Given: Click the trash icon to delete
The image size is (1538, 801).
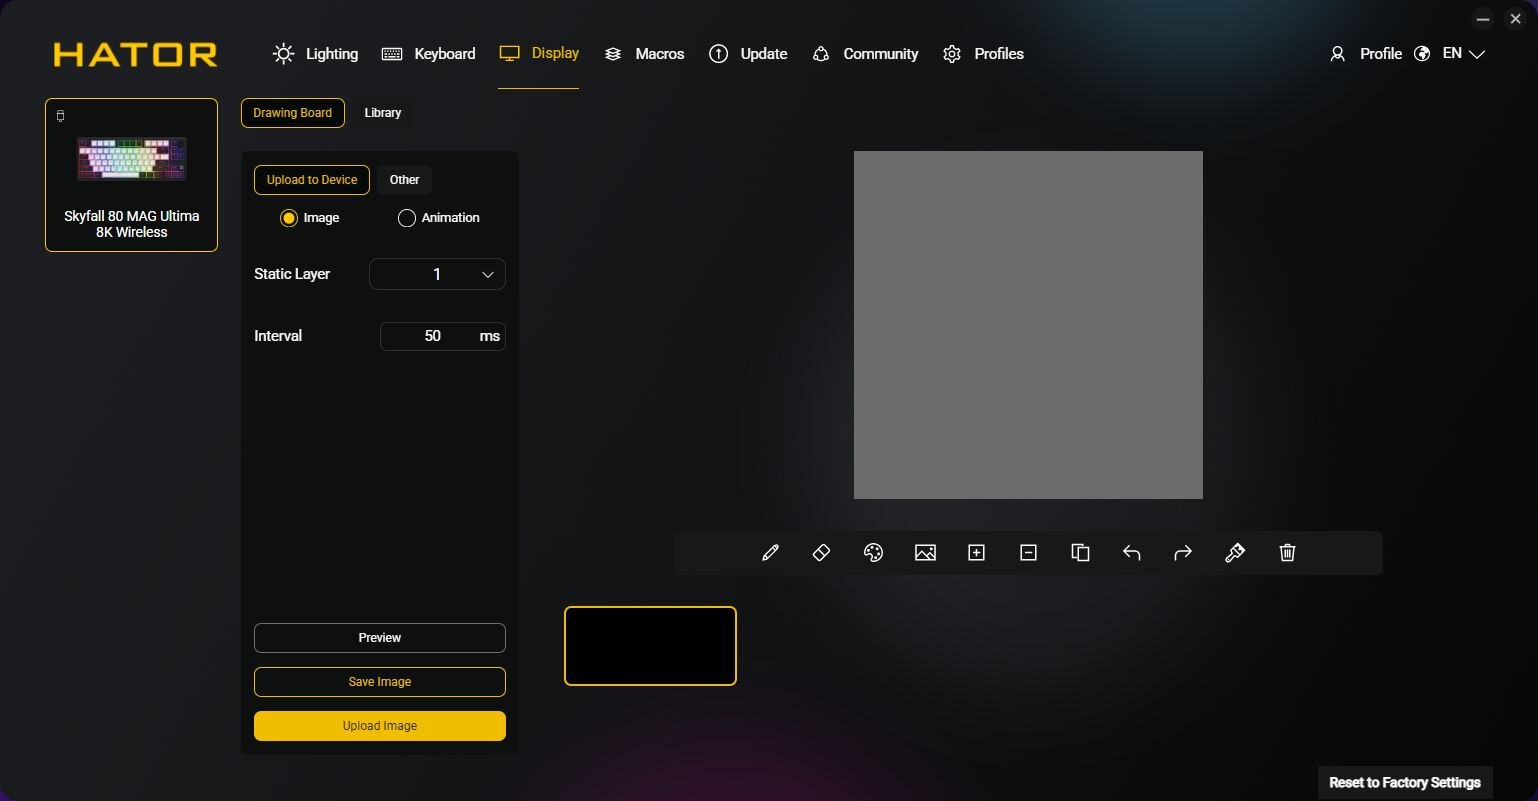Looking at the screenshot, I should (x=1287, y=553).
